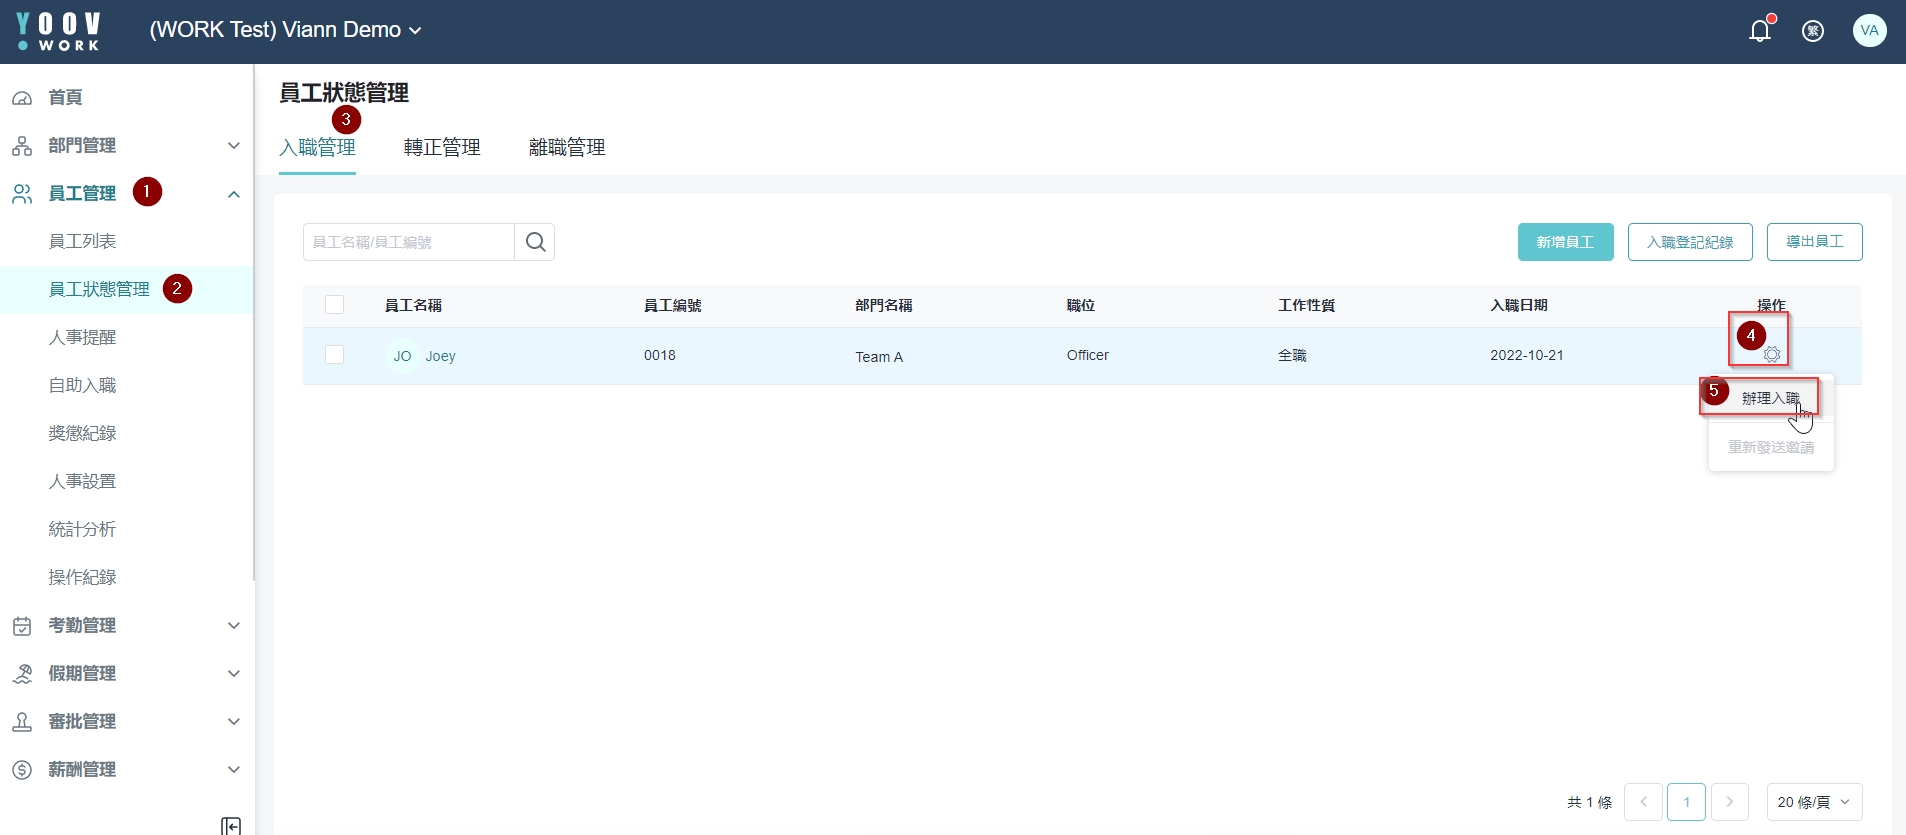This screenshot has width=1906, height=835.
Task: Collapse the sidebar using bottom icon
Action: [231, 825]
